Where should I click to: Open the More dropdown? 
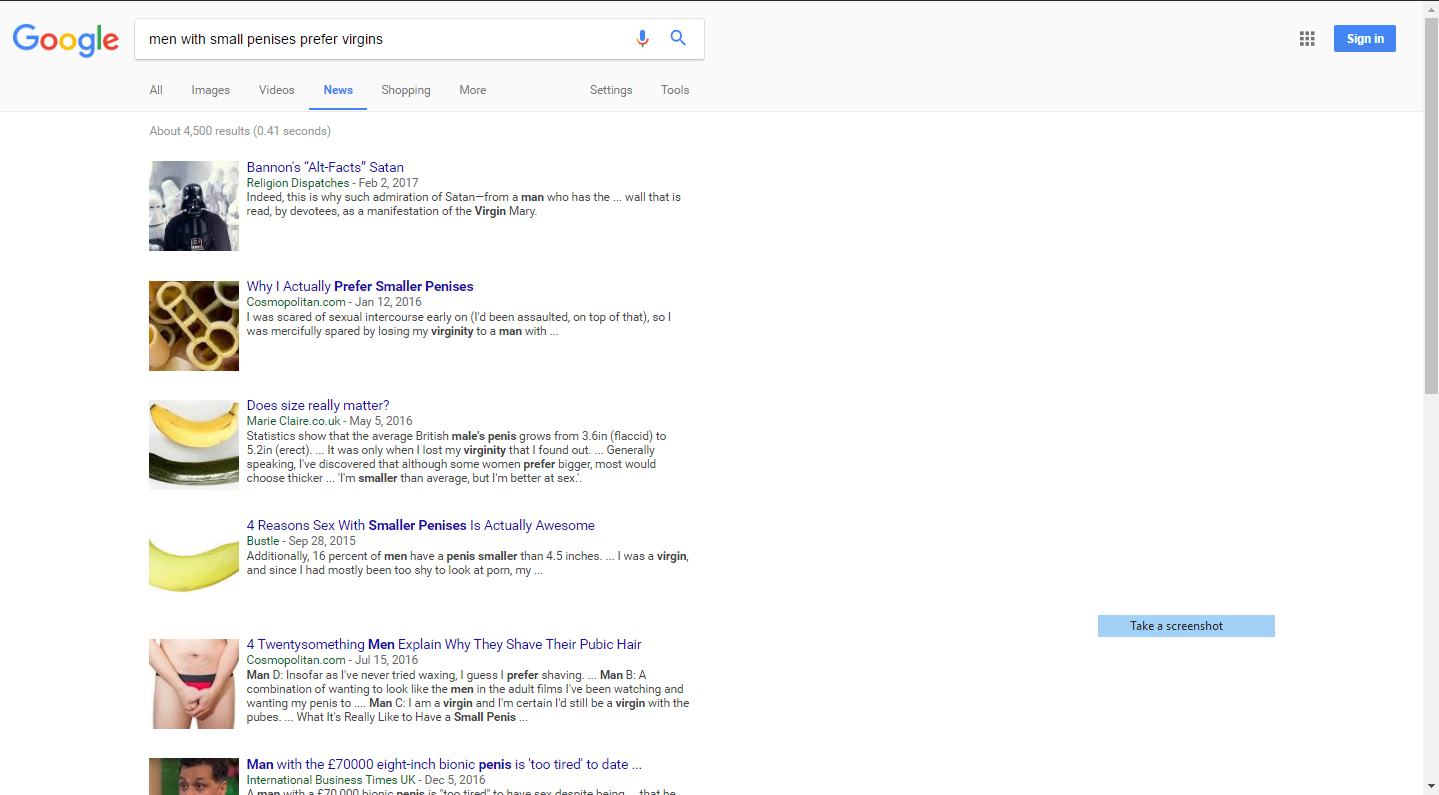[x=473, y=90]
